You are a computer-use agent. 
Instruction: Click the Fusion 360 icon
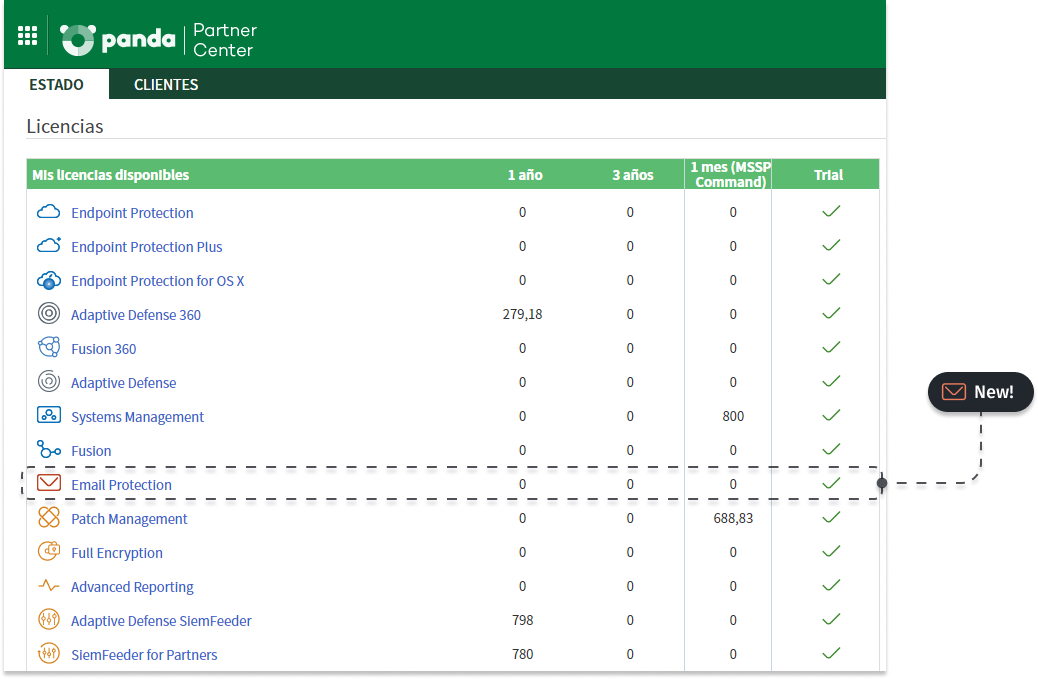coord(48,347)
